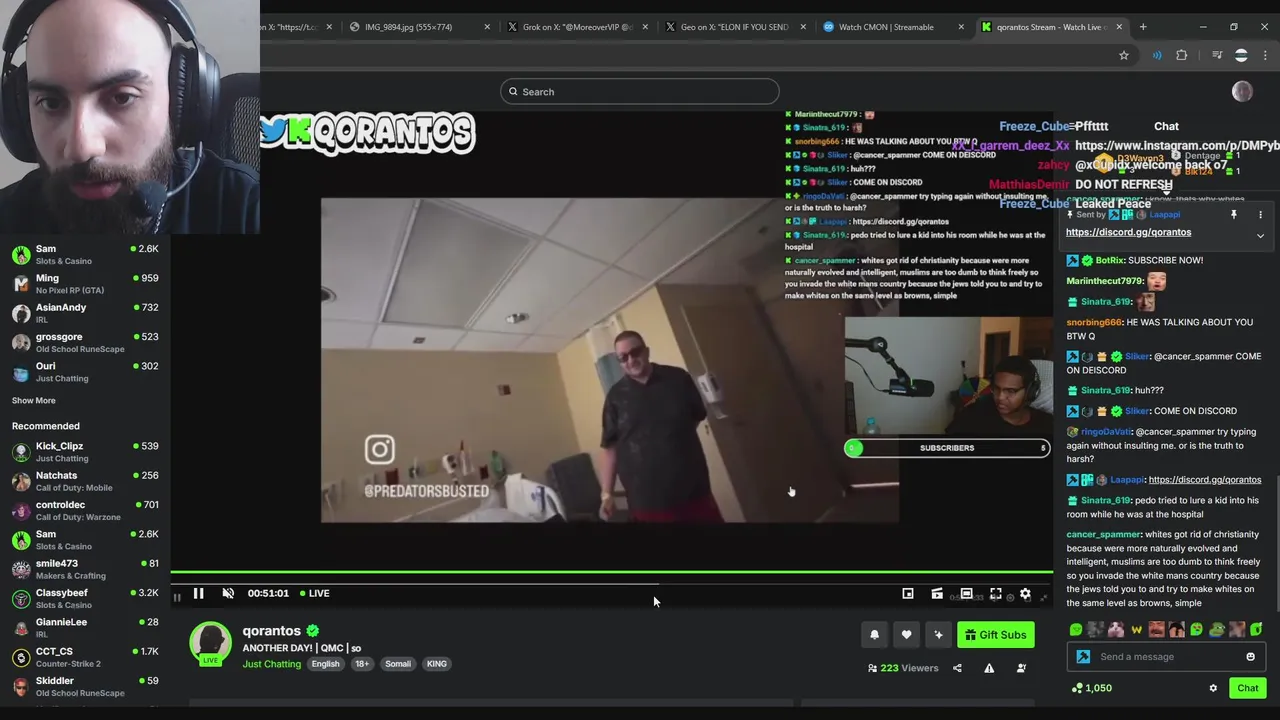Viewport: 1280px width, 720px height.
Task: Report the stream using warning icon
Action: (x=989, y=668)
